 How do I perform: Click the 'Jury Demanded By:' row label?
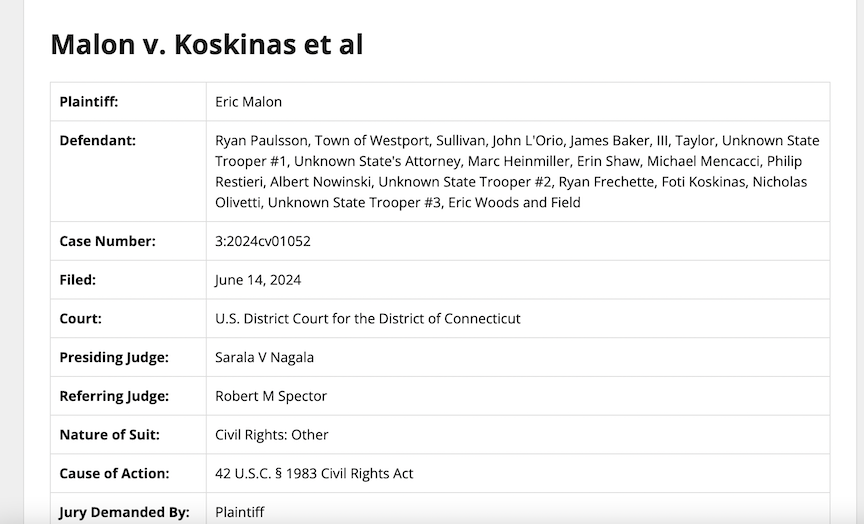point(124,512)
